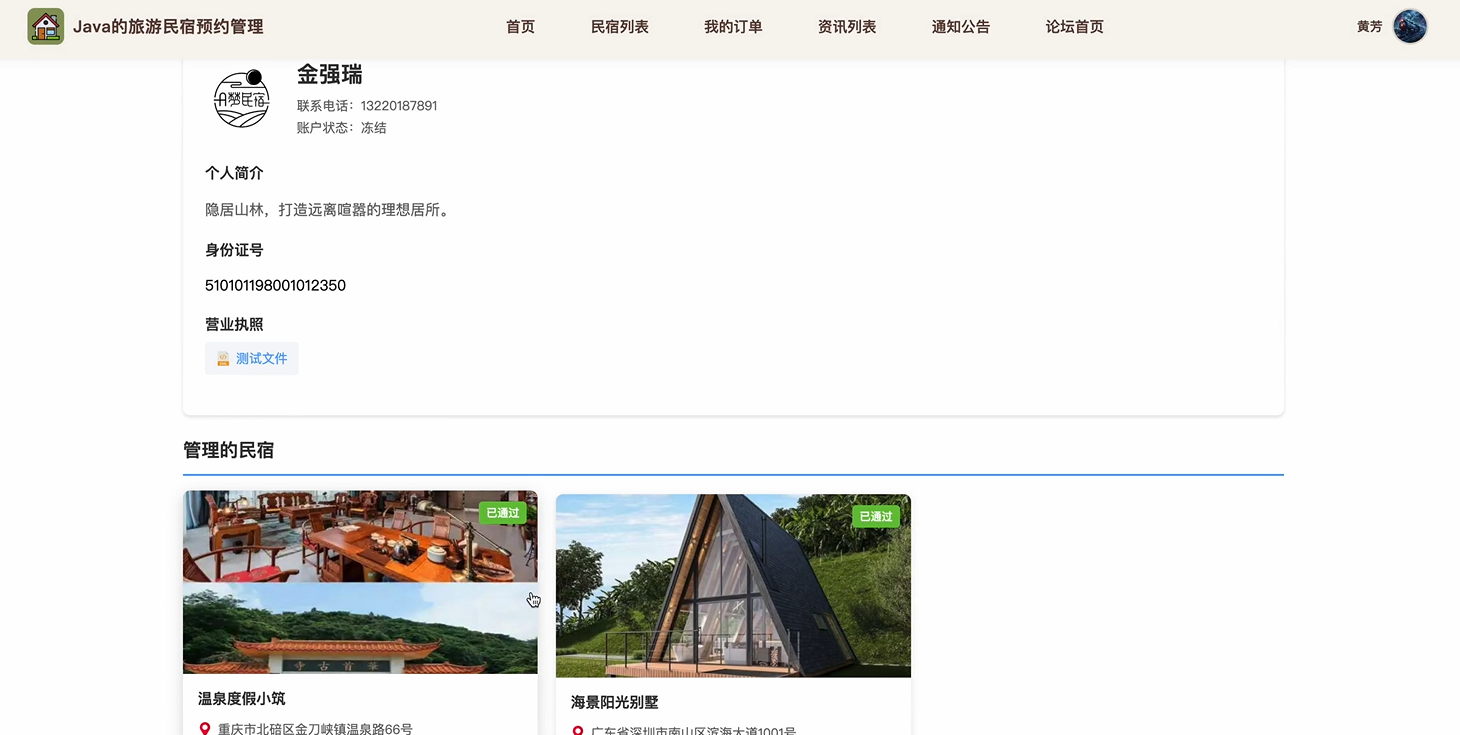Viewport: 1460px width, 735px height.
Task: Click the 已通过 badge on 海景阳光别墅 card
Action: (x=874, y=516)
